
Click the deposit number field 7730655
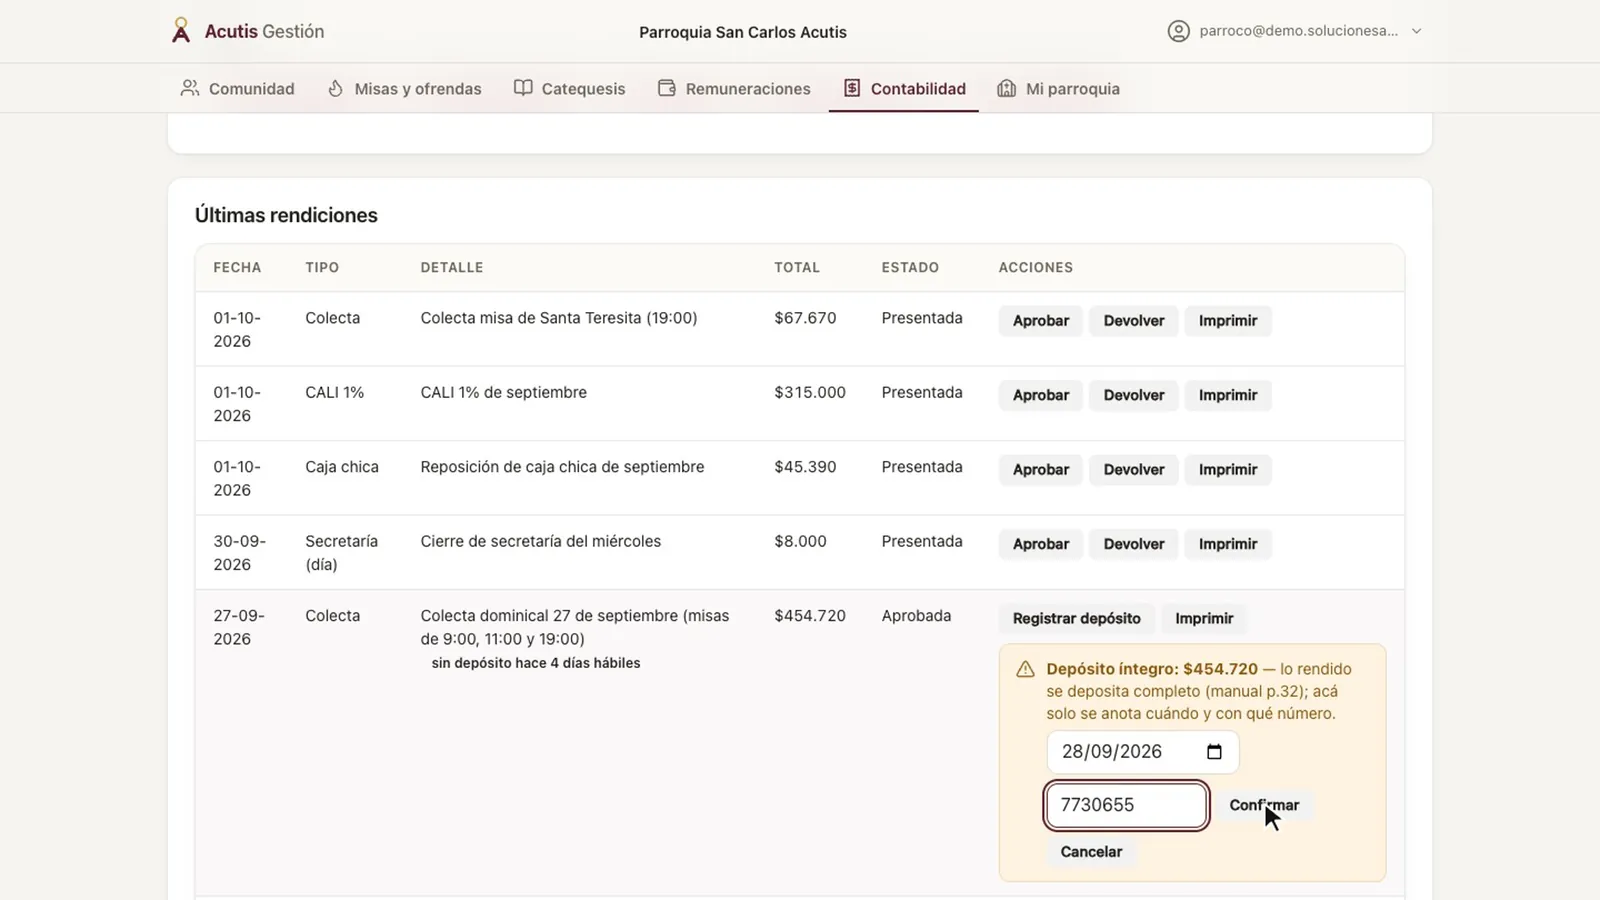[x=1126, y=805]
